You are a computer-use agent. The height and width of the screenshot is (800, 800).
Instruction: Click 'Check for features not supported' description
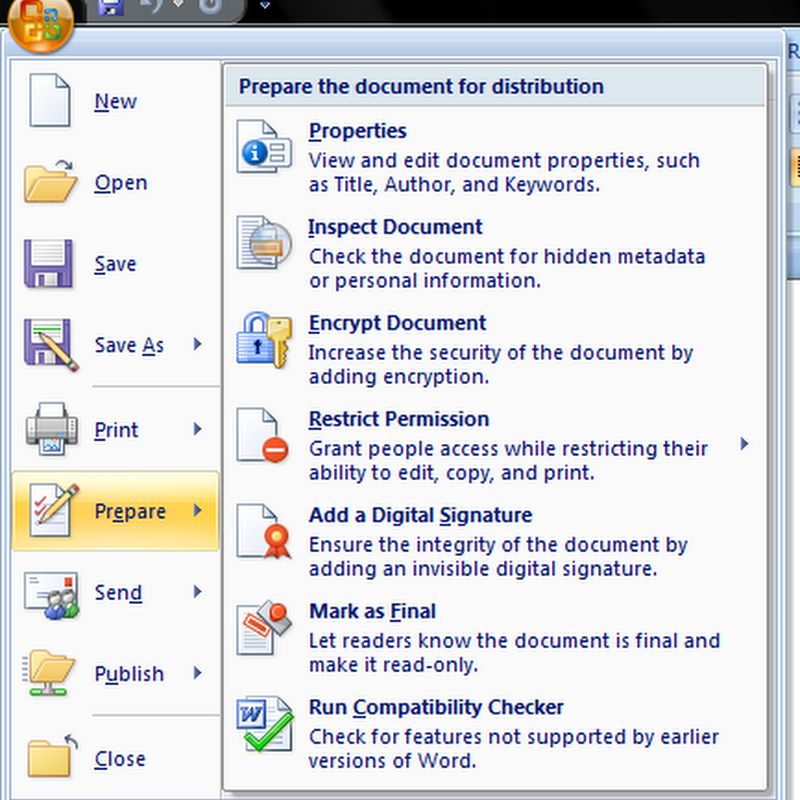[514, 748]
